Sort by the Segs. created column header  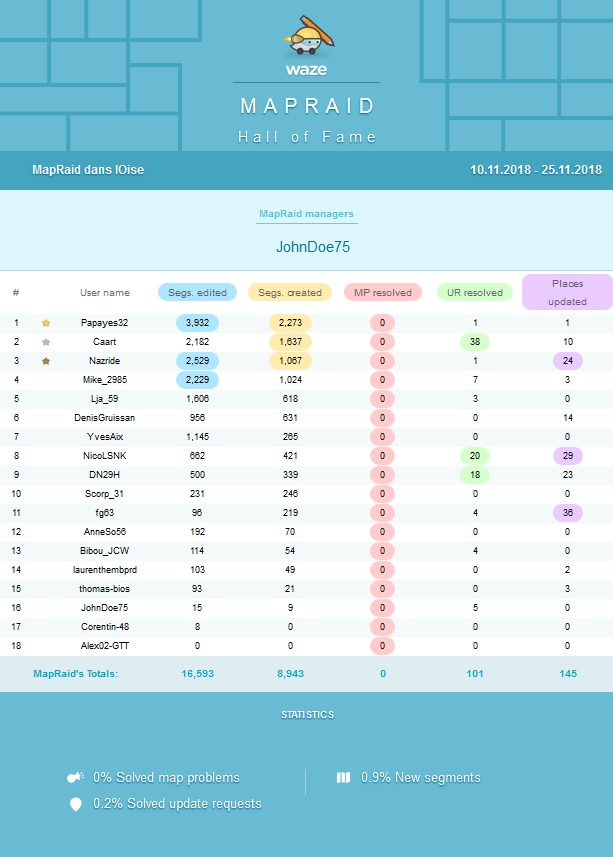[x=290, y=293]
